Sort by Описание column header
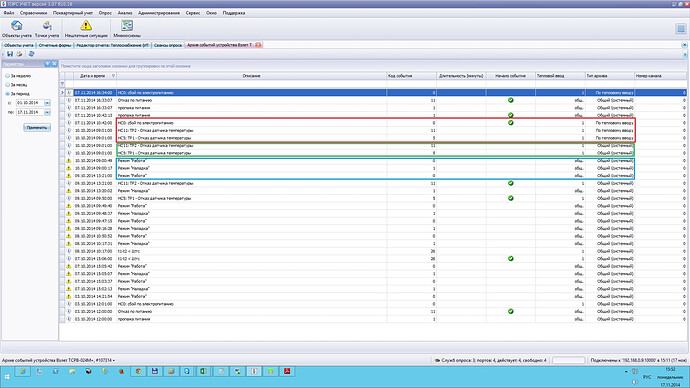The width and height of the screenshot is (690, 388). tap(251, 76)
